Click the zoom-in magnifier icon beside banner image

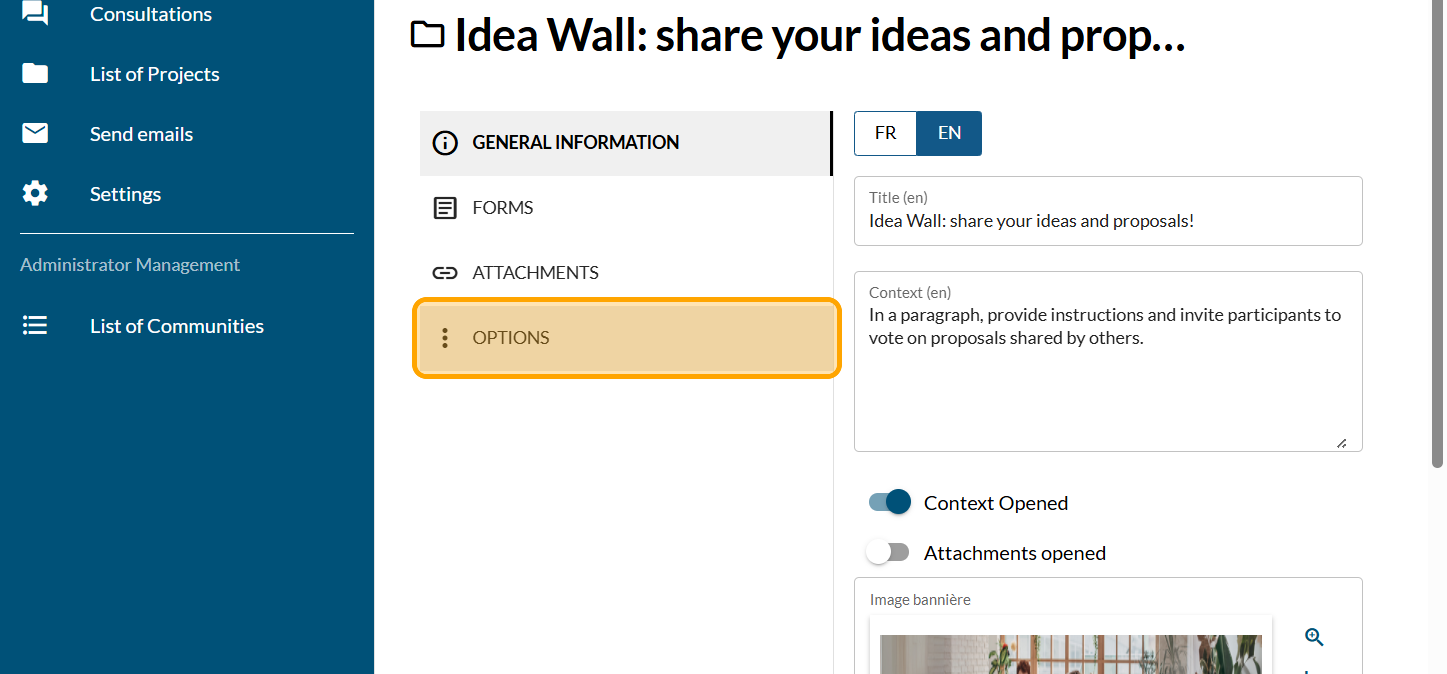click(x=1314, y=637)
